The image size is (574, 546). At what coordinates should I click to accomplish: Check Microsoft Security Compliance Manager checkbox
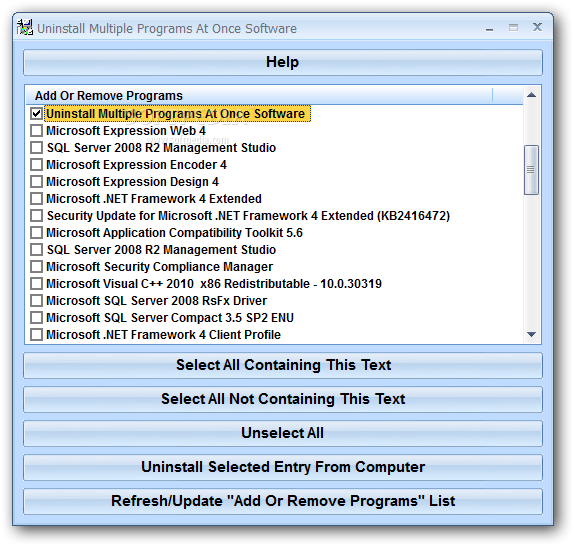click(x=36, y=266)
